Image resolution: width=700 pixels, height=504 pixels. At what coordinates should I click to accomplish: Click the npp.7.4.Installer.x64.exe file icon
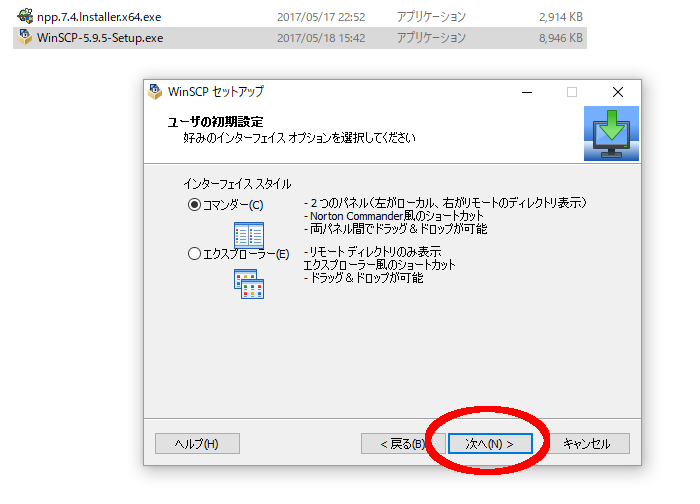[25, 17]
